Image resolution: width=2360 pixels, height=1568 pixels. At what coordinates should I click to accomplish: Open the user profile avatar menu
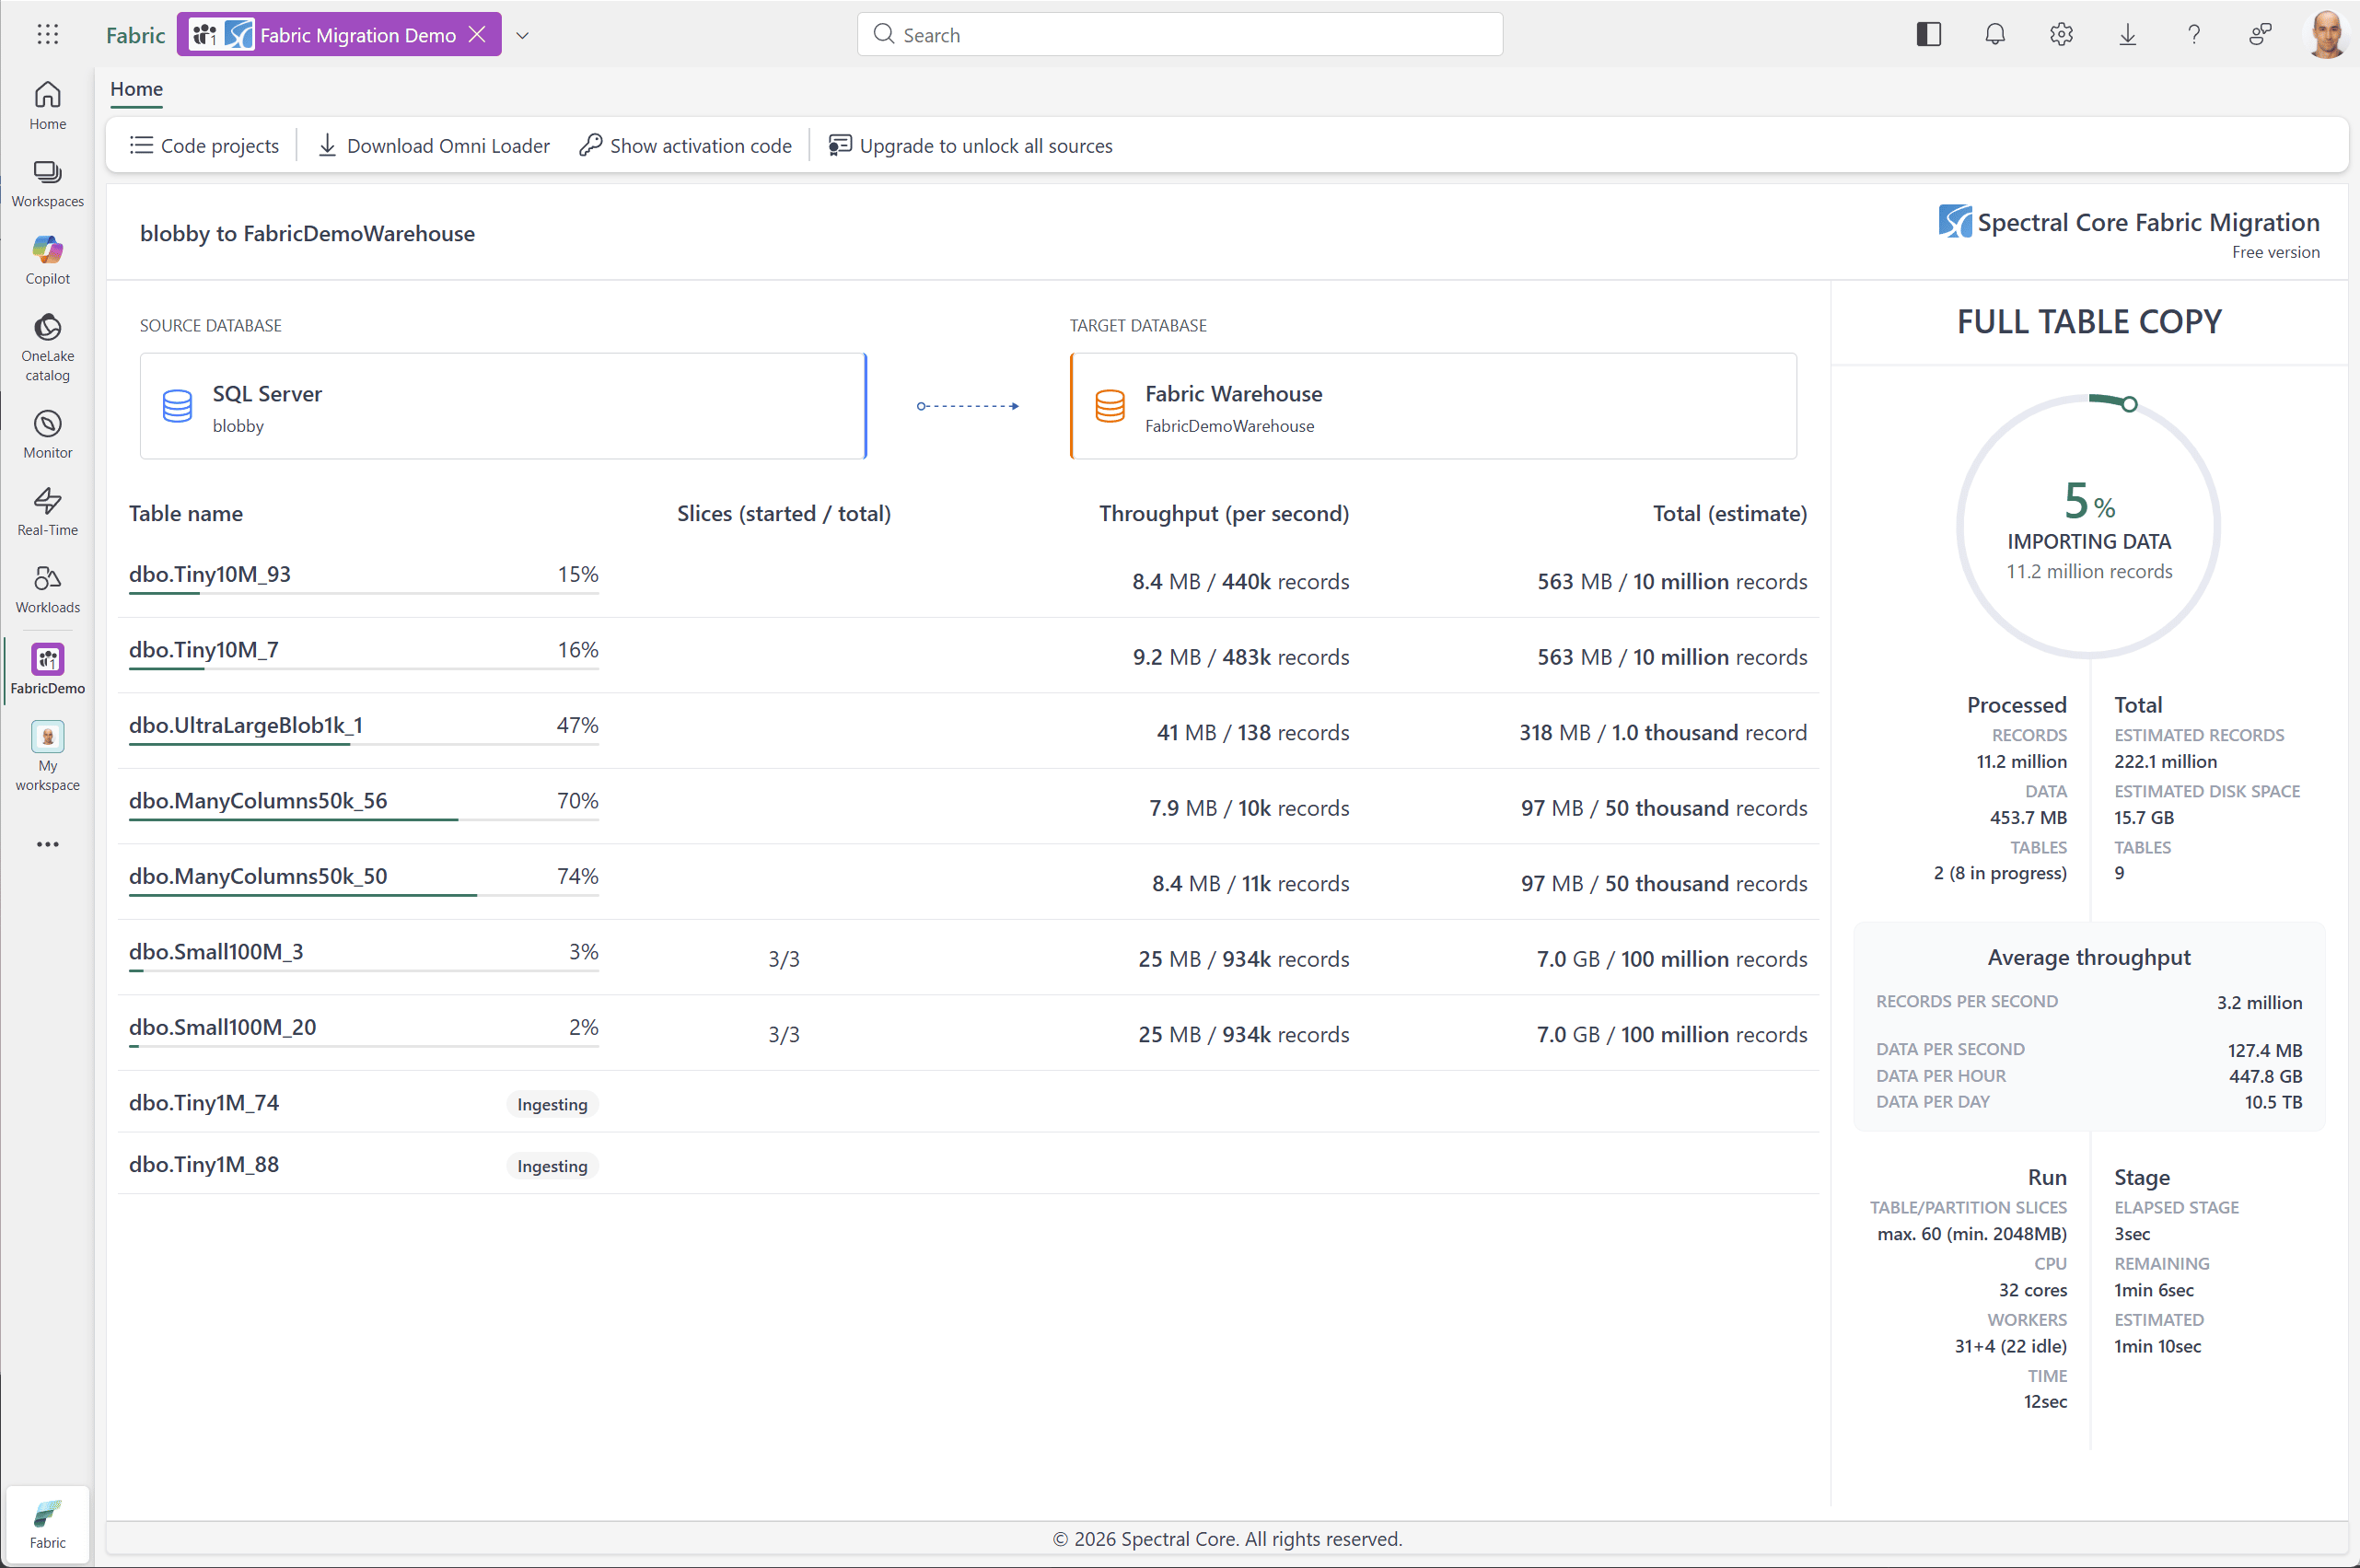click(2325, 35)
